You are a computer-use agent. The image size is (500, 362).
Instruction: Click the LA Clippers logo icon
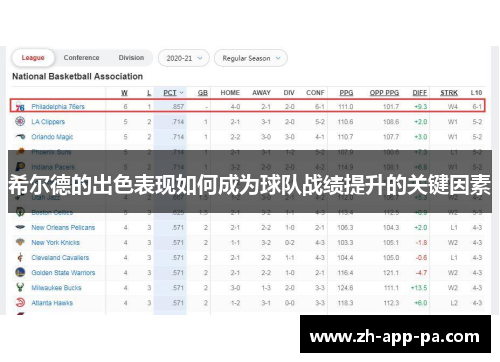(x=20, y=121)
